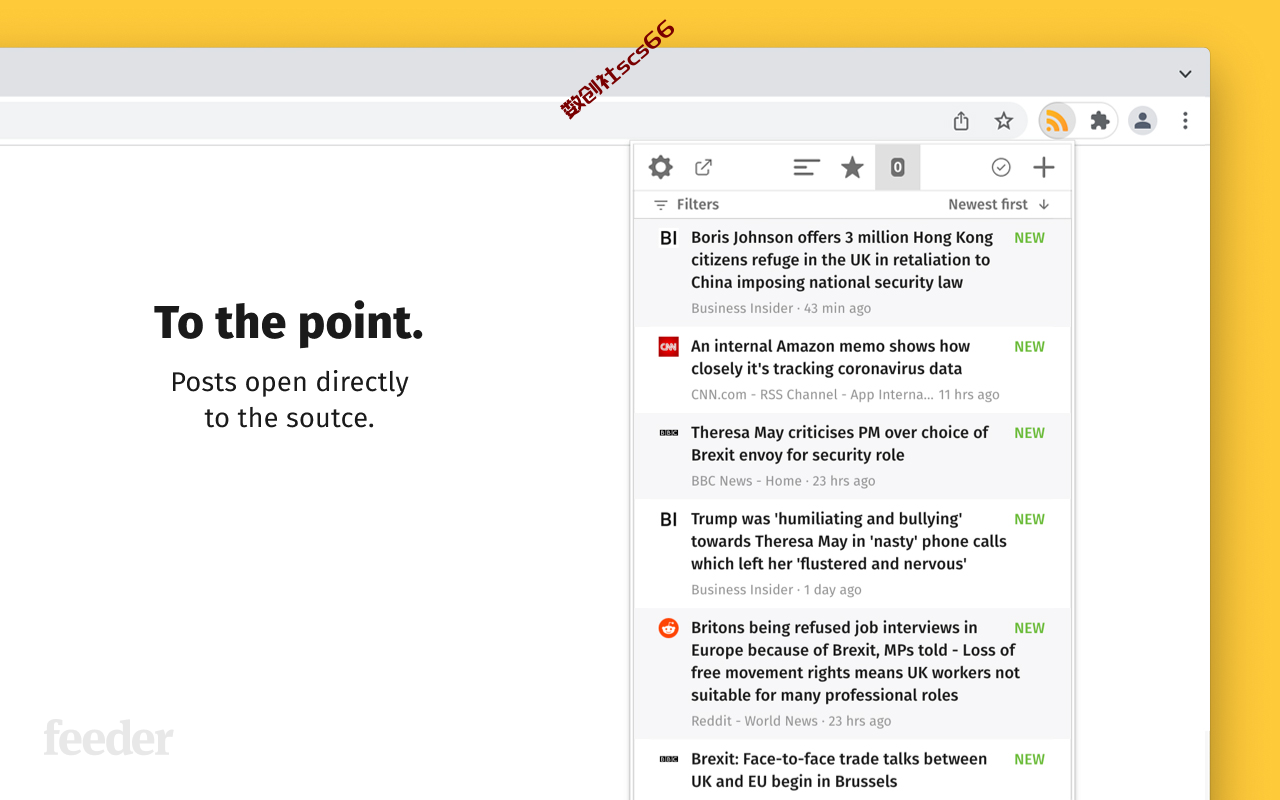
Task: Open browser three-dot menu
Action: pos(1185,121)
